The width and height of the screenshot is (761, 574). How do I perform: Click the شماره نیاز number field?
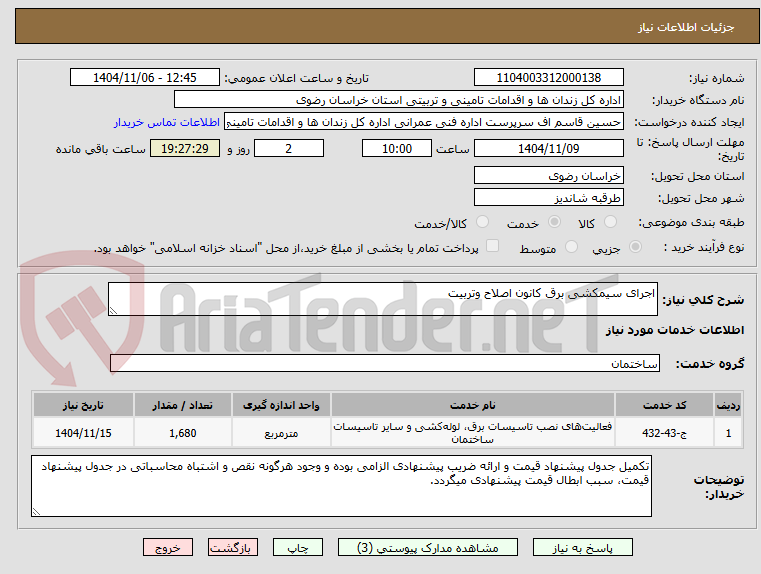[x=549, y=77]
